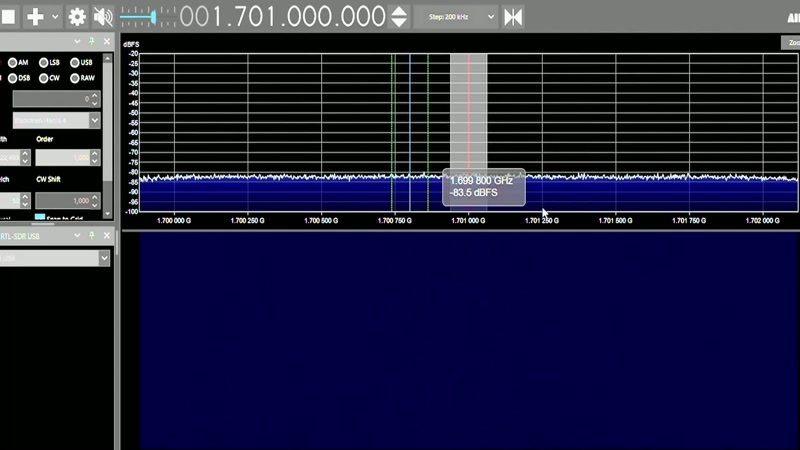The image size is (800, 450).
Task: Close the RTL-SDR USB panel
Action: [x=107, y=235]
